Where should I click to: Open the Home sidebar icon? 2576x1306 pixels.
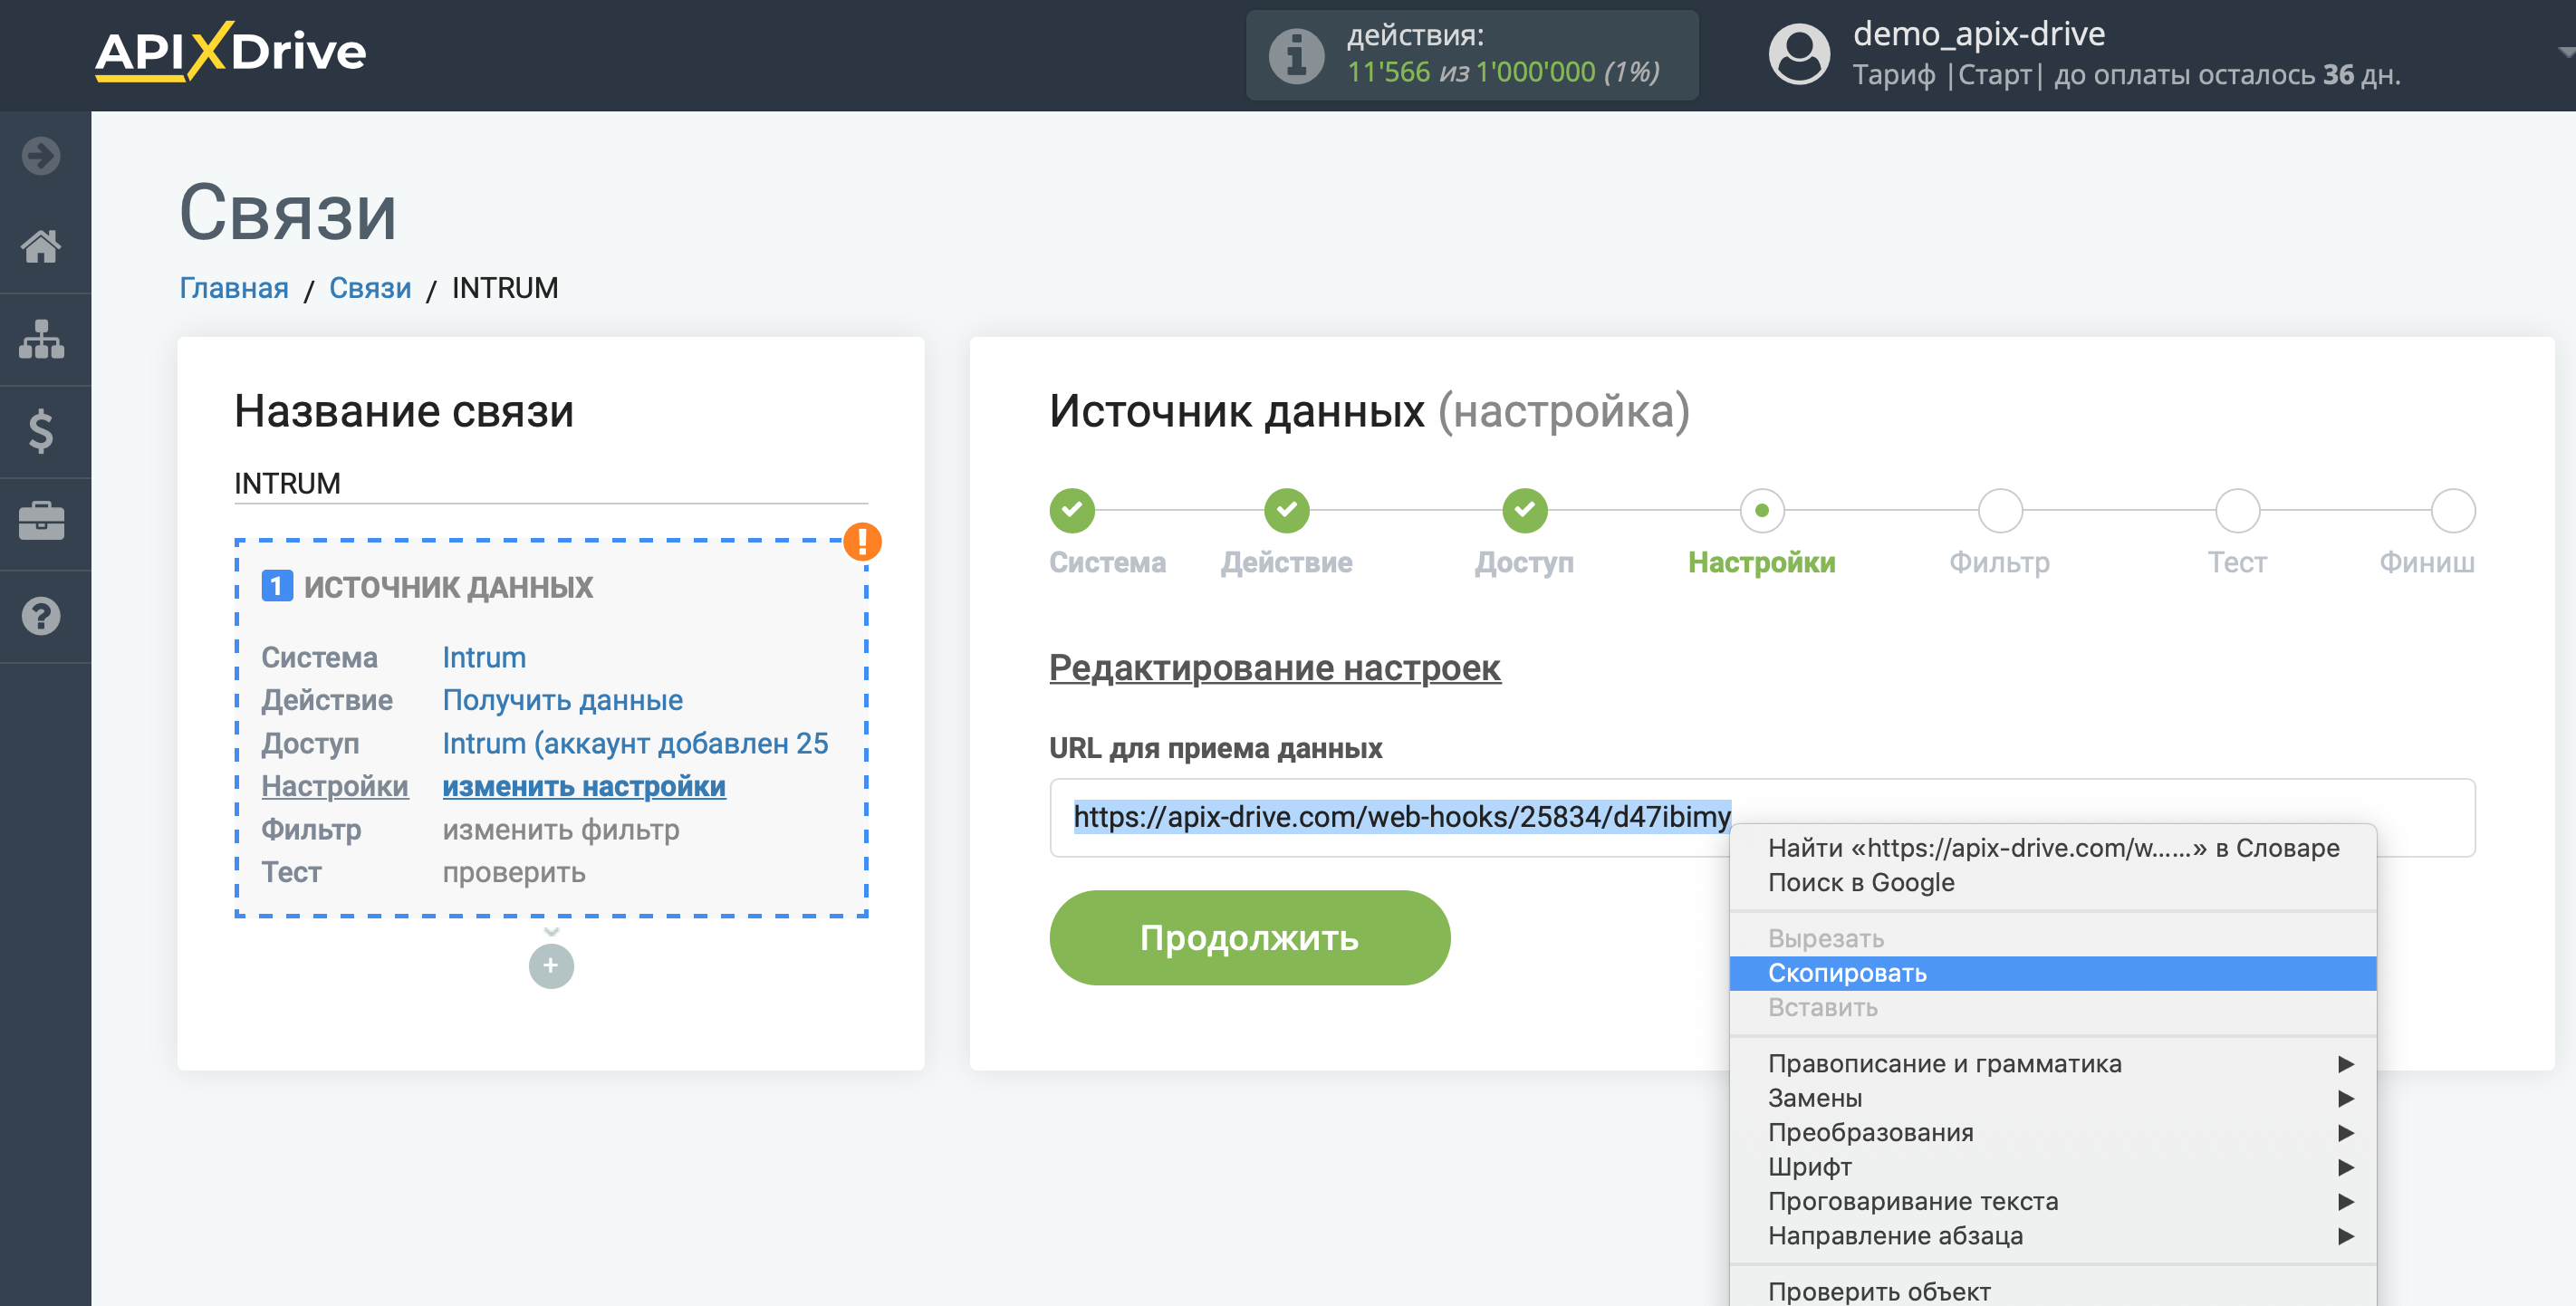click(41, 246)
